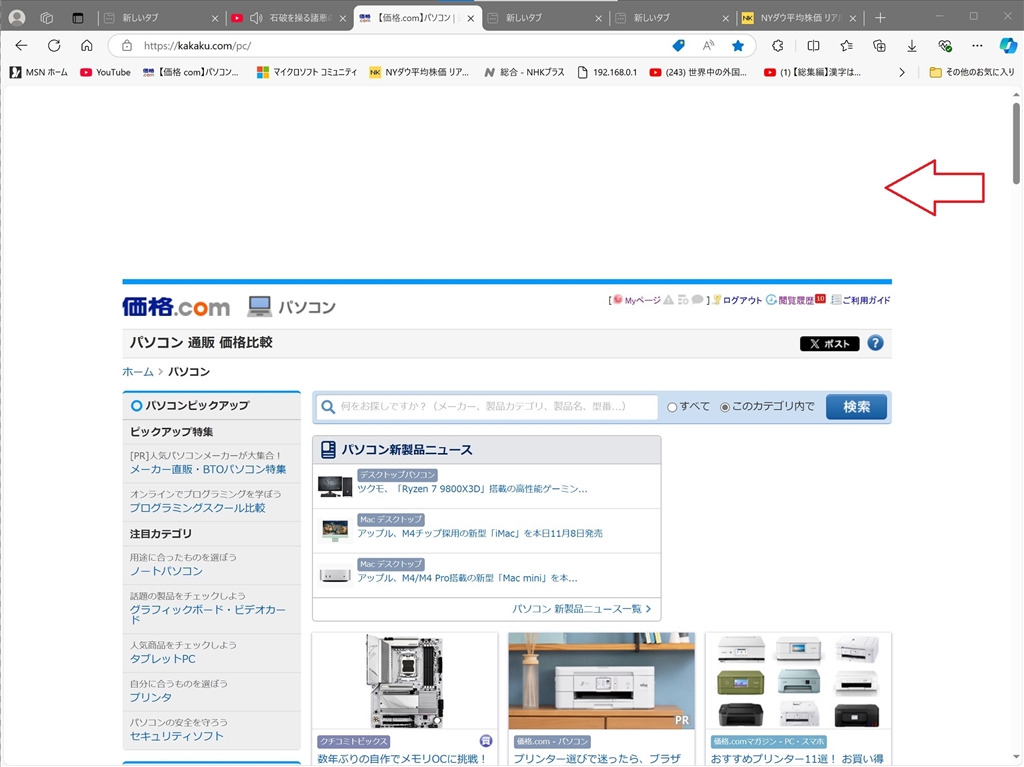
Task: Click the printer on shelf PR thumbnail
Action: point(601,681)
